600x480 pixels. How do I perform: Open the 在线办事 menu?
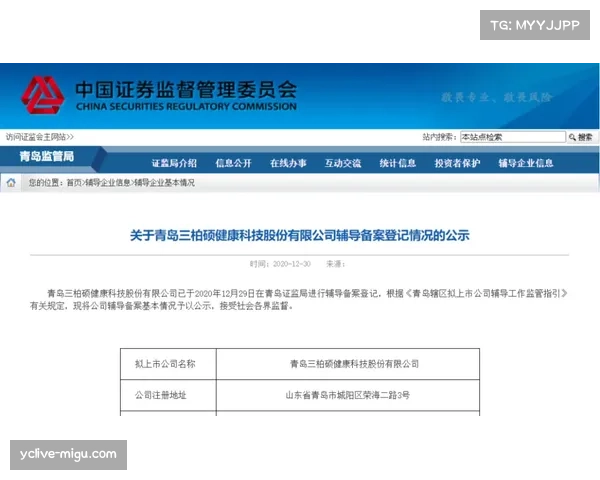(288, 163)
